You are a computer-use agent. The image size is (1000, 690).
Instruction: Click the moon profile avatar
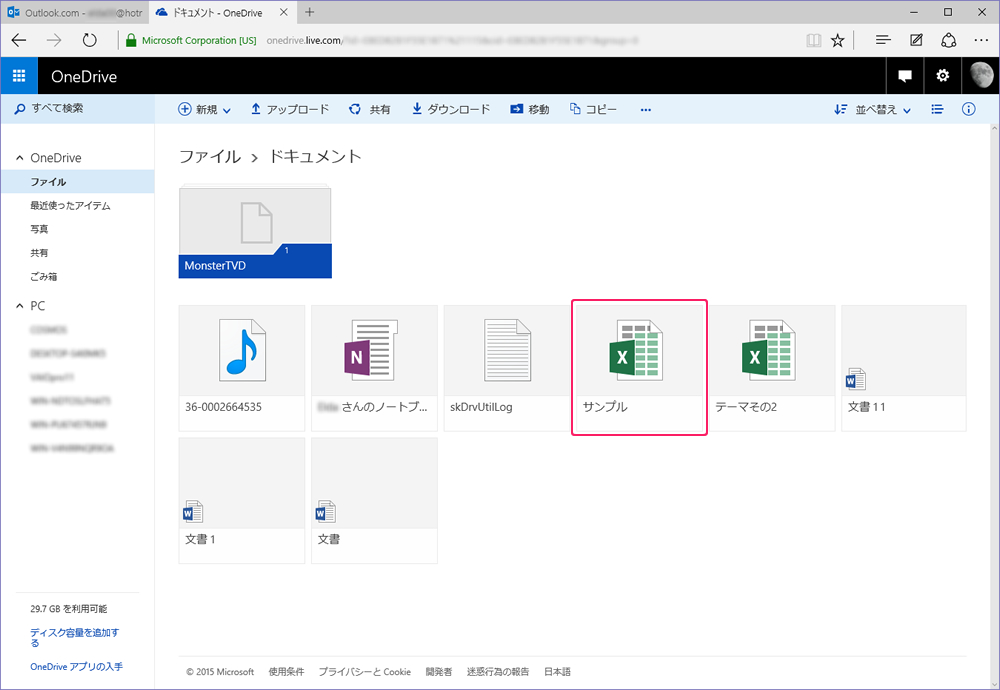click(981, 75)
